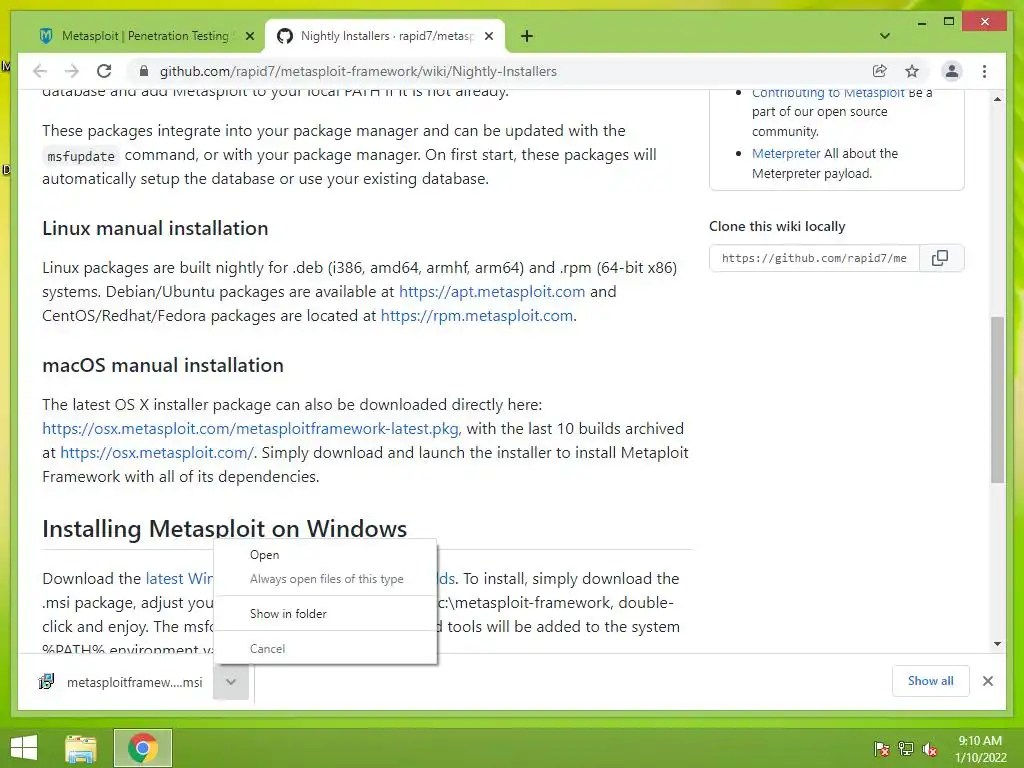Reload the current GitHub page
1024x768 pixels.
[x=104, y=71]
